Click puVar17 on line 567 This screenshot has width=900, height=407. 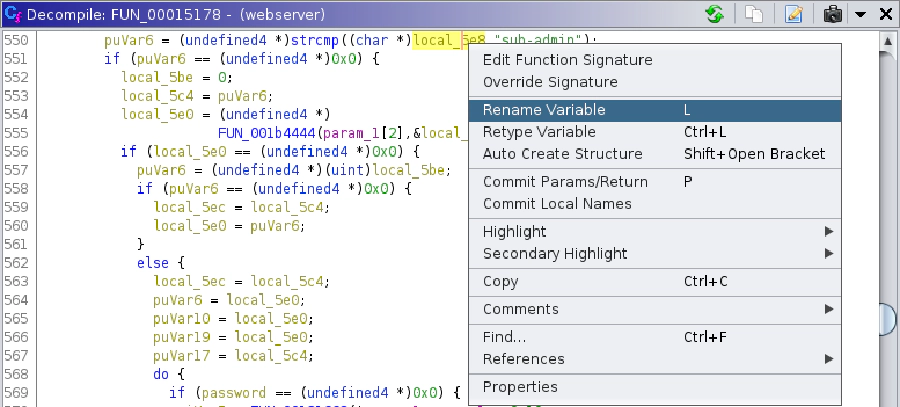point(181,356)
